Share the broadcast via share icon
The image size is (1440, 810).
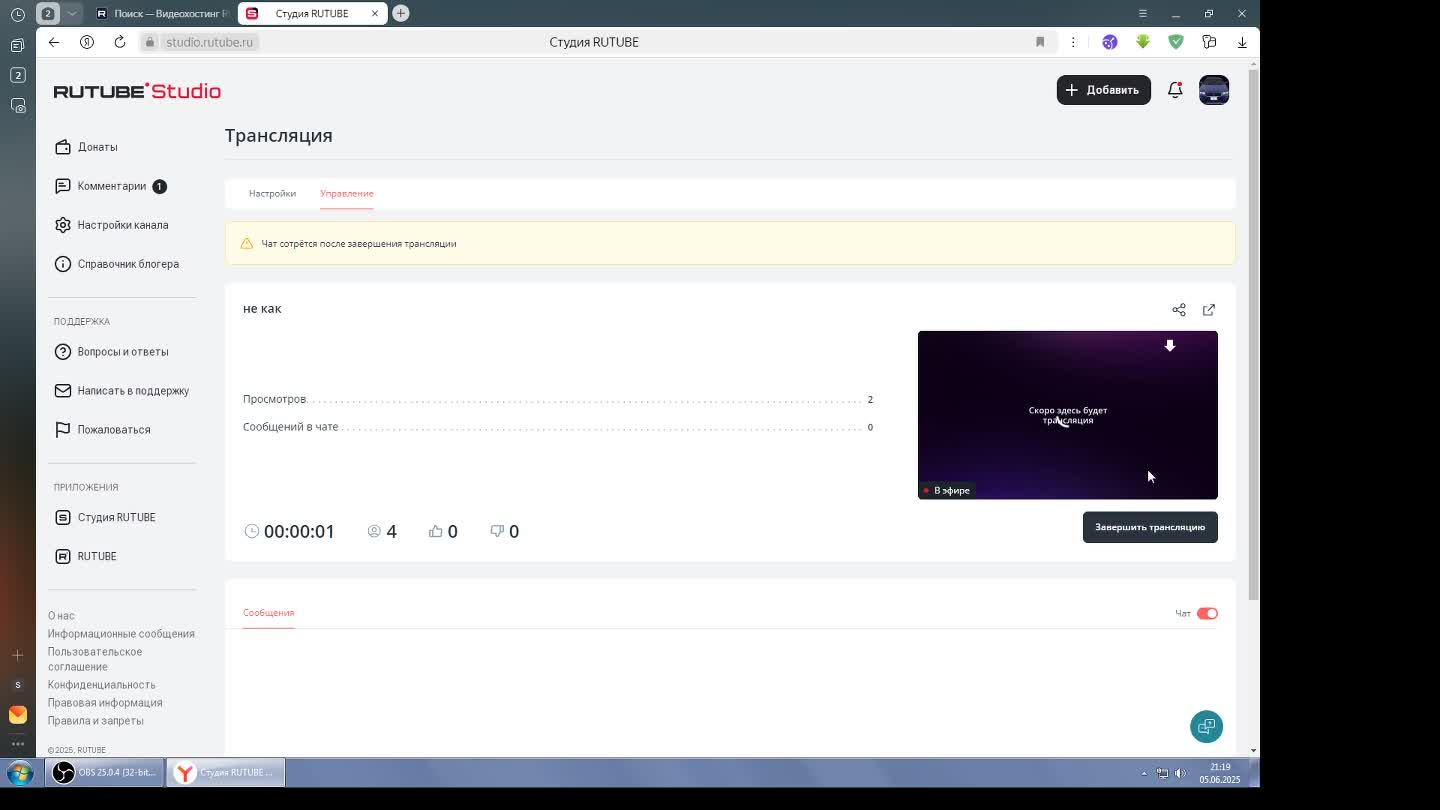click(x=1179, y=310)
